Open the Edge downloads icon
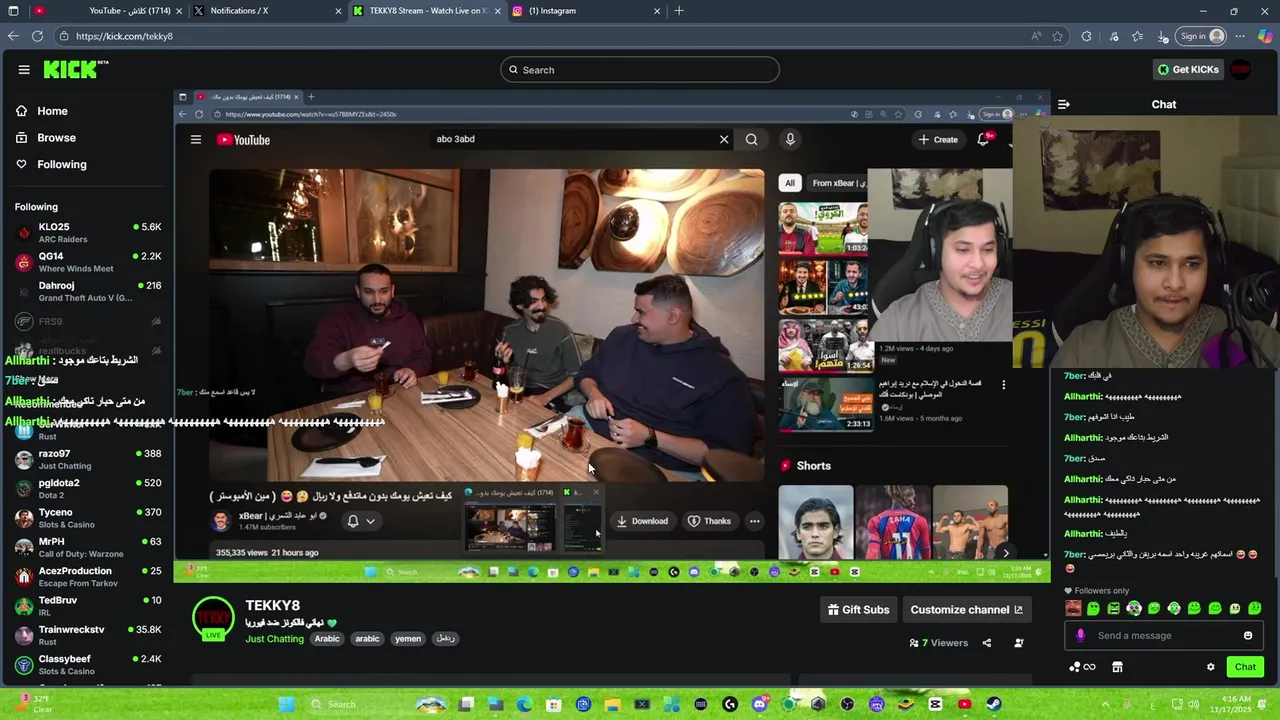This screenshot has width=1280, height=720. pyautogui.click(x=1163, y=36)
